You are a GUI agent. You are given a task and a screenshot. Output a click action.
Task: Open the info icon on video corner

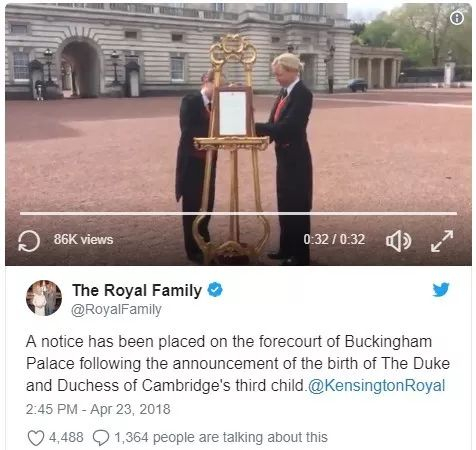(x=457, y=19)
